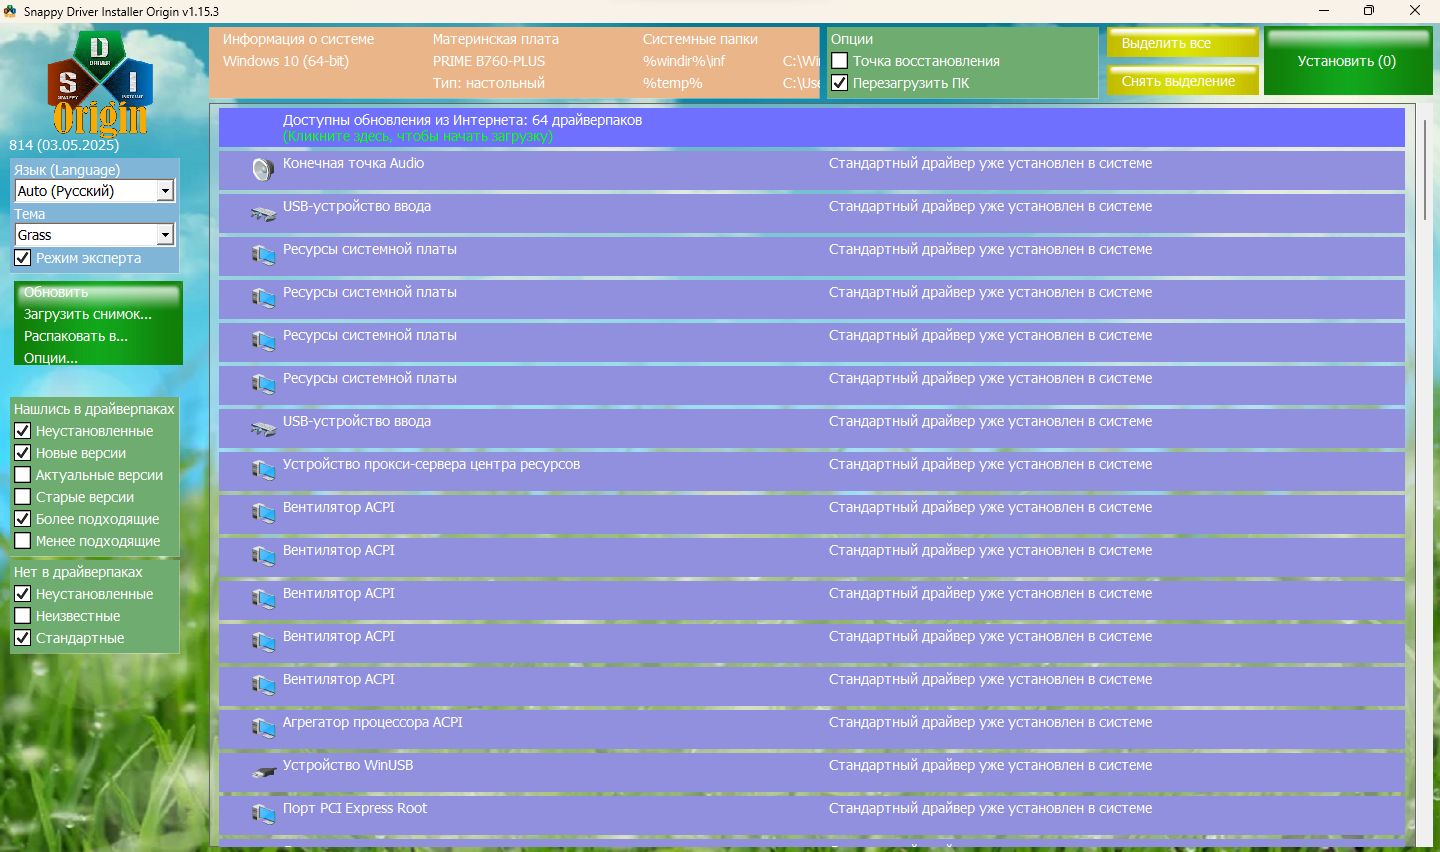Click the icon beside Порт PCI Express Root

click(x=263, y=814)
